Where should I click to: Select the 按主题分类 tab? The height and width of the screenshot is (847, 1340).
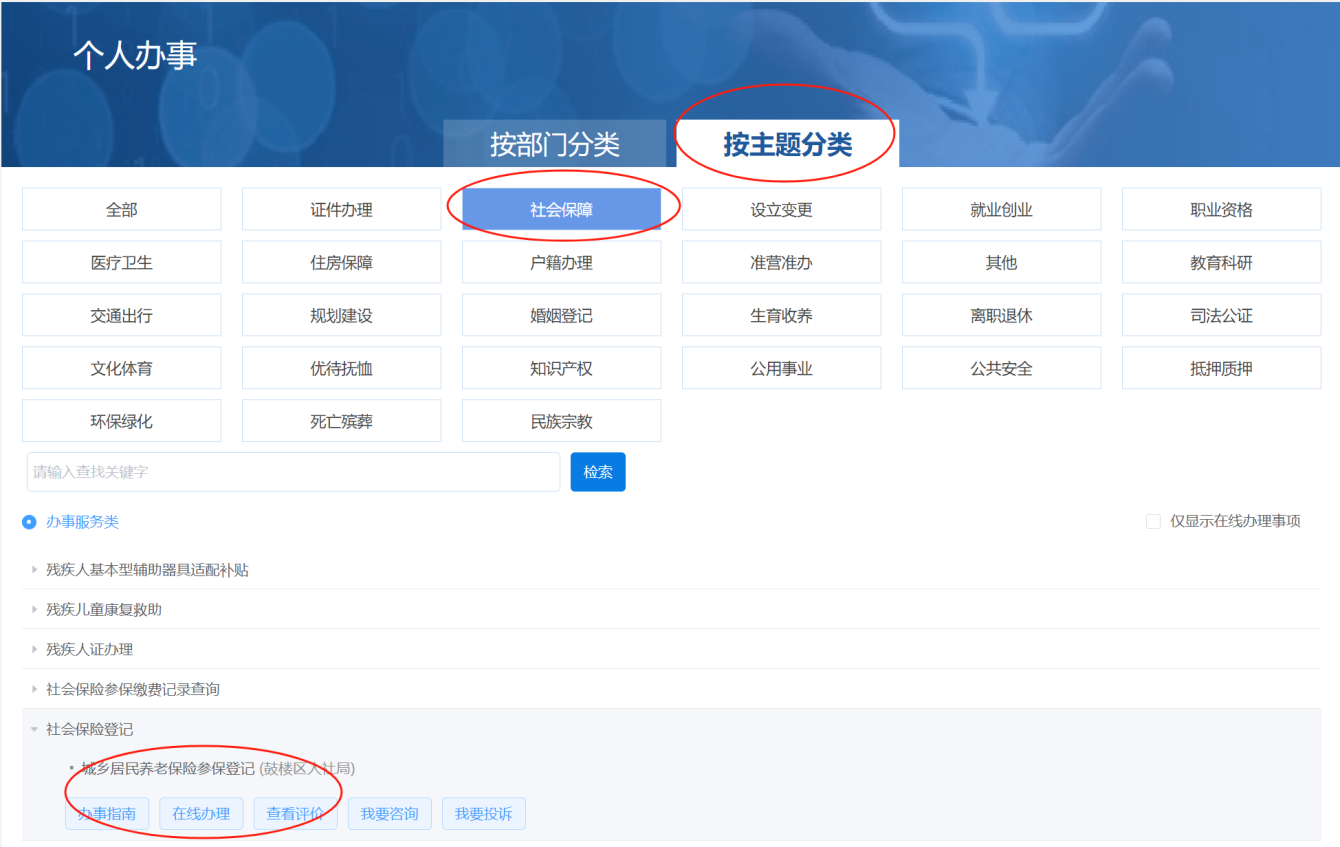pyautogui.click(x=787, y=144)
